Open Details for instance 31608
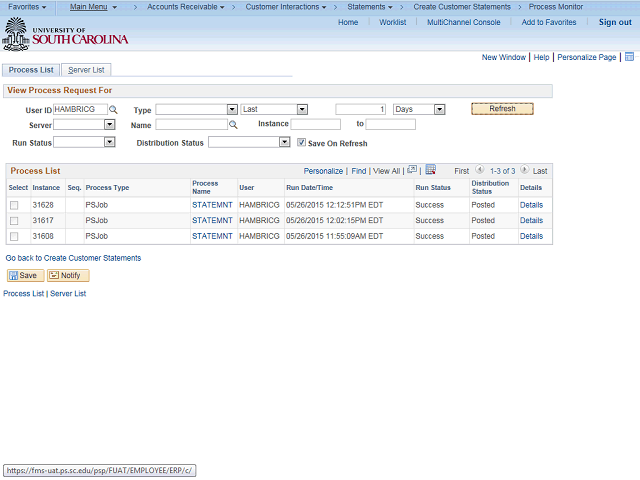 (531, 236)
